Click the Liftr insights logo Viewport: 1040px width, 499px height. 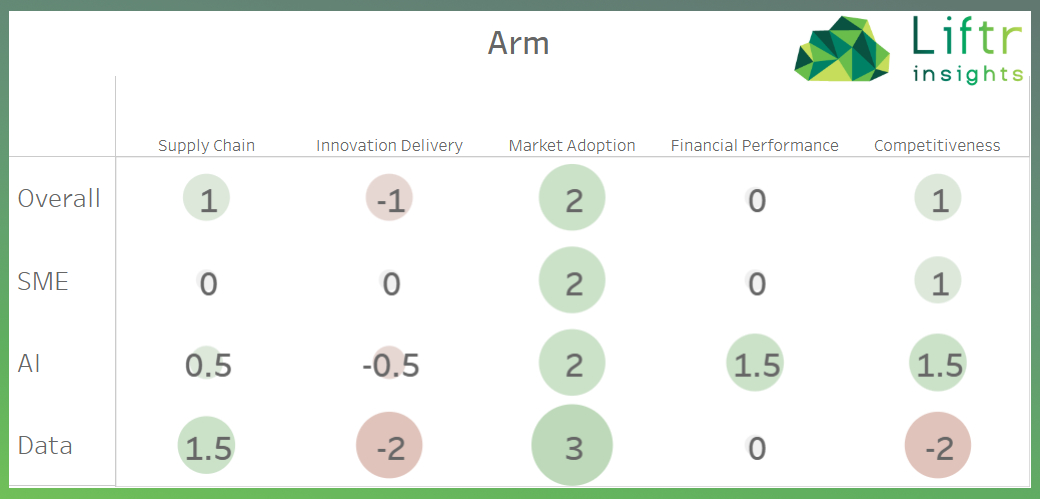click(908, 50)
